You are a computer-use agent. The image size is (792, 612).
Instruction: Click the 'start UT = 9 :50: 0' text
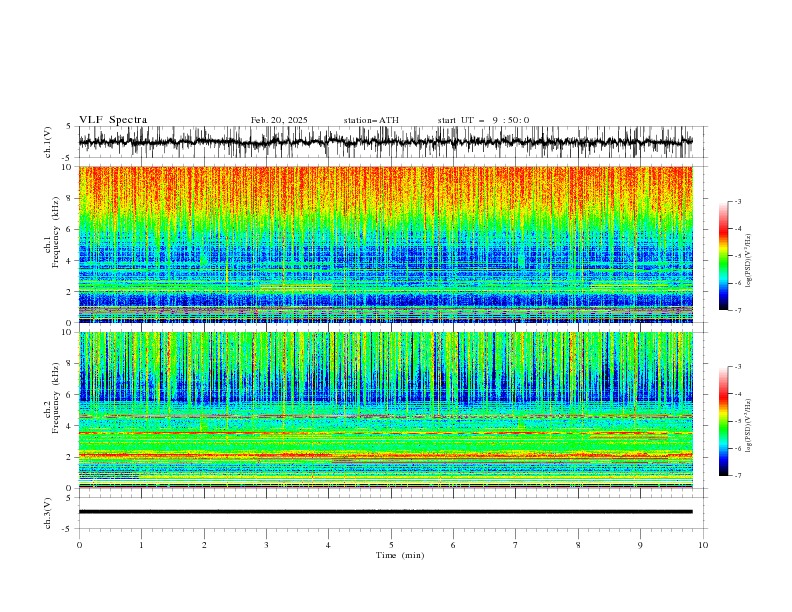click(483, 120)
